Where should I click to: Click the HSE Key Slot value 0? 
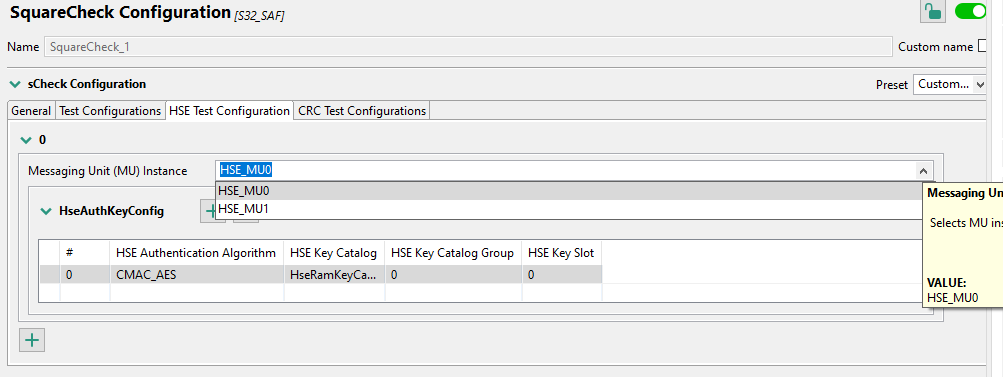pos(562,275)
